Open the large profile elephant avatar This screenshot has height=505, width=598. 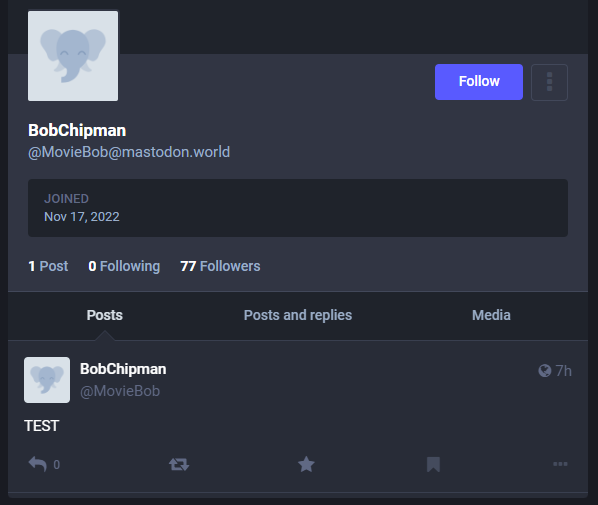pos(73,56)
